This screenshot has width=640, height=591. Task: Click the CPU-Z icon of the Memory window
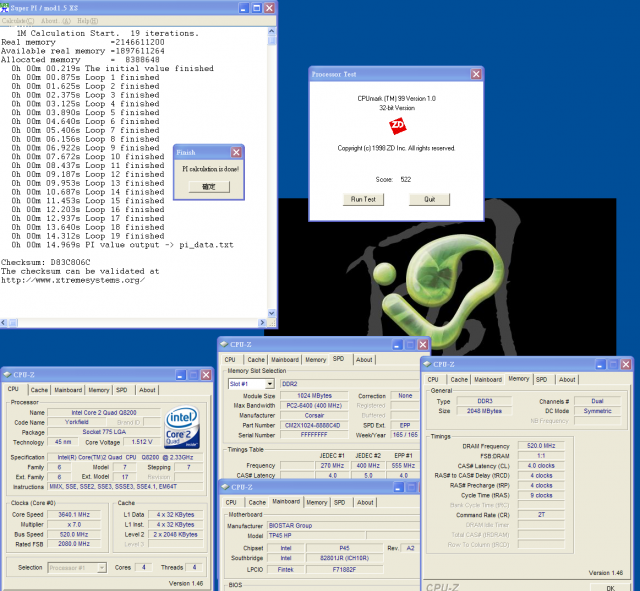point(427,364)
